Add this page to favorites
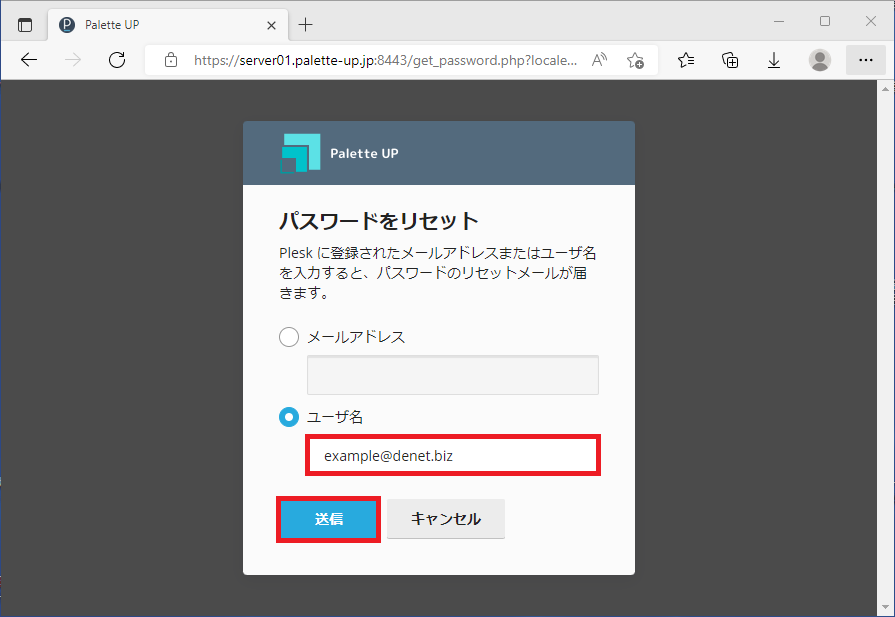 pyautogui.click(x=635, y=60)
